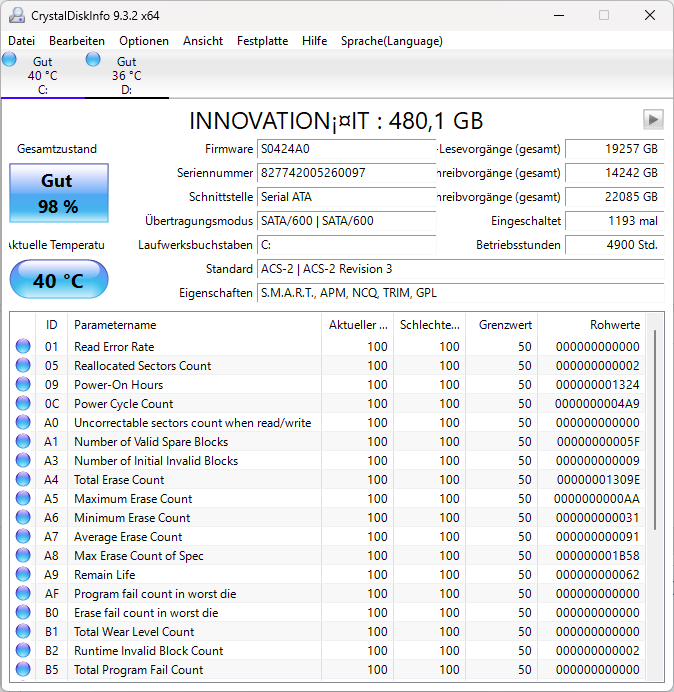Viewport: 674px width, 692px height.
Task: Click the Übertragungsmodus field
Action: point(346,221)
